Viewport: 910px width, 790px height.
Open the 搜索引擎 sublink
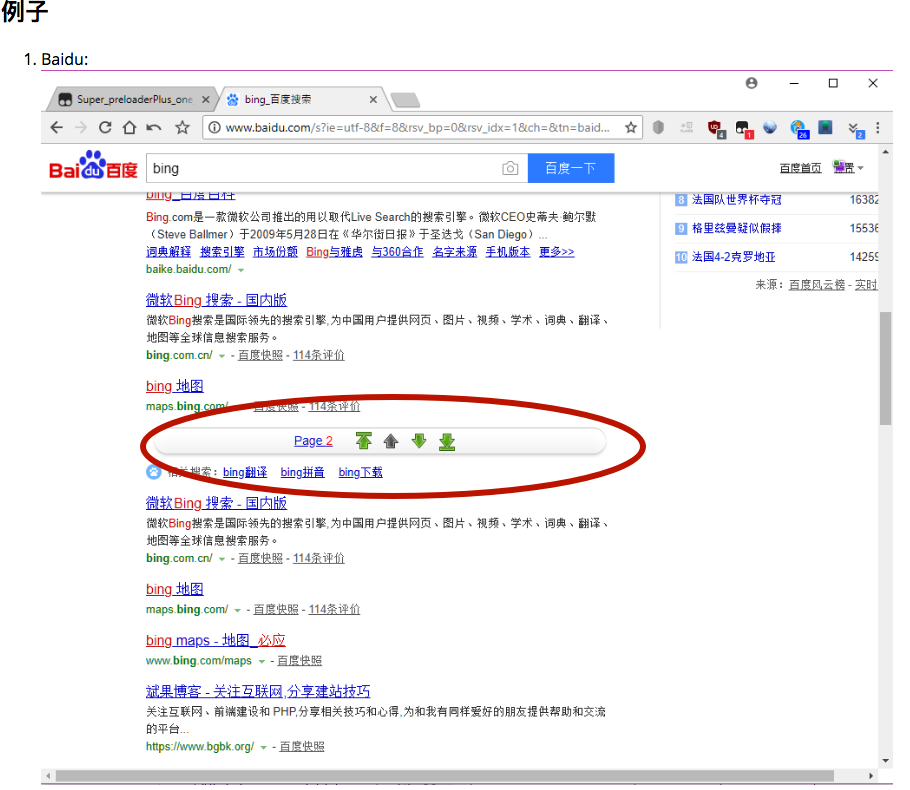[222, 251]
